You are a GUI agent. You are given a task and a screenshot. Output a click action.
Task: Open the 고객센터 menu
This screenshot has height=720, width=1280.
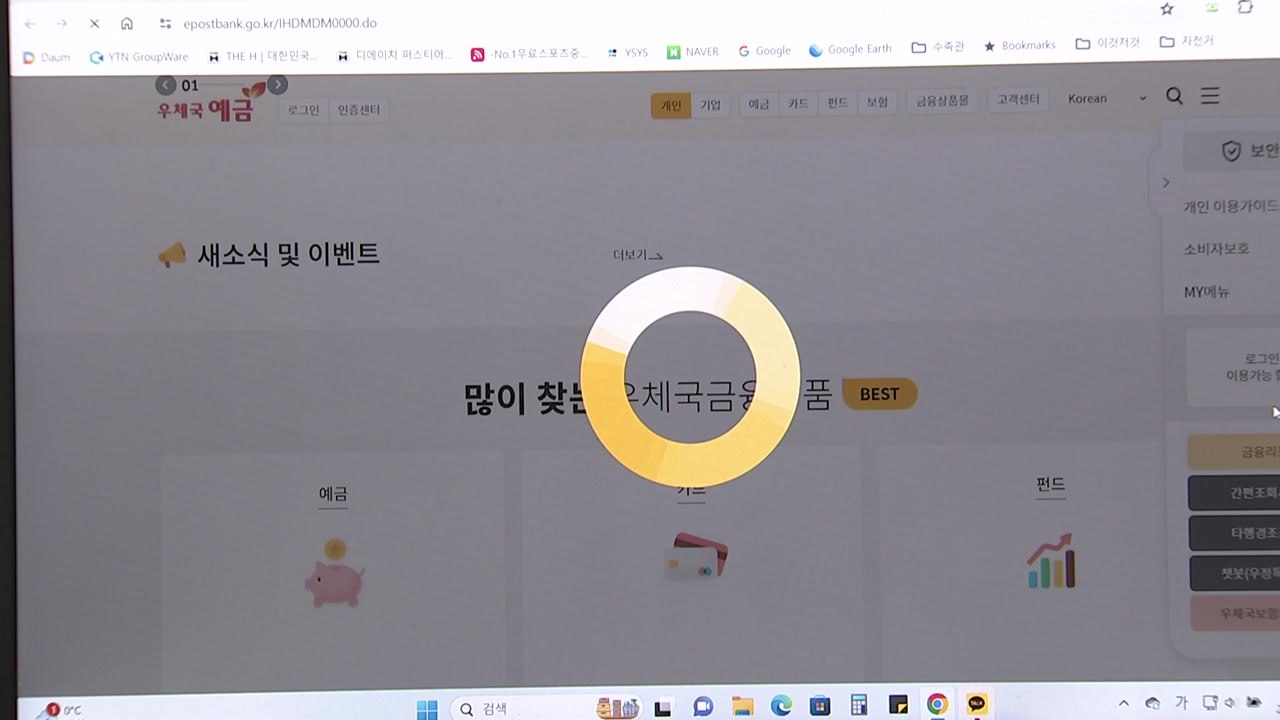[x=1018, y=100]
